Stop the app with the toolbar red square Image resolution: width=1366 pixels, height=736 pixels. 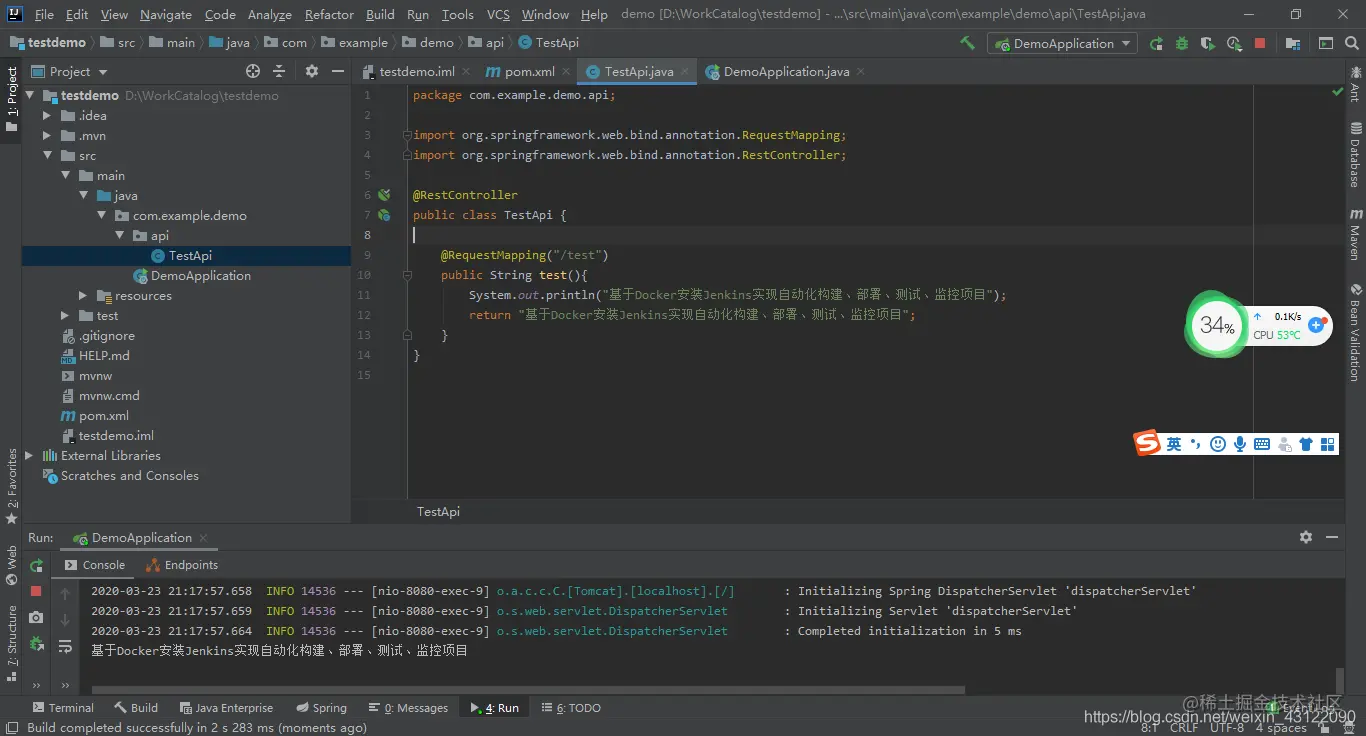pyautogui.click(x=1260, y=43)
